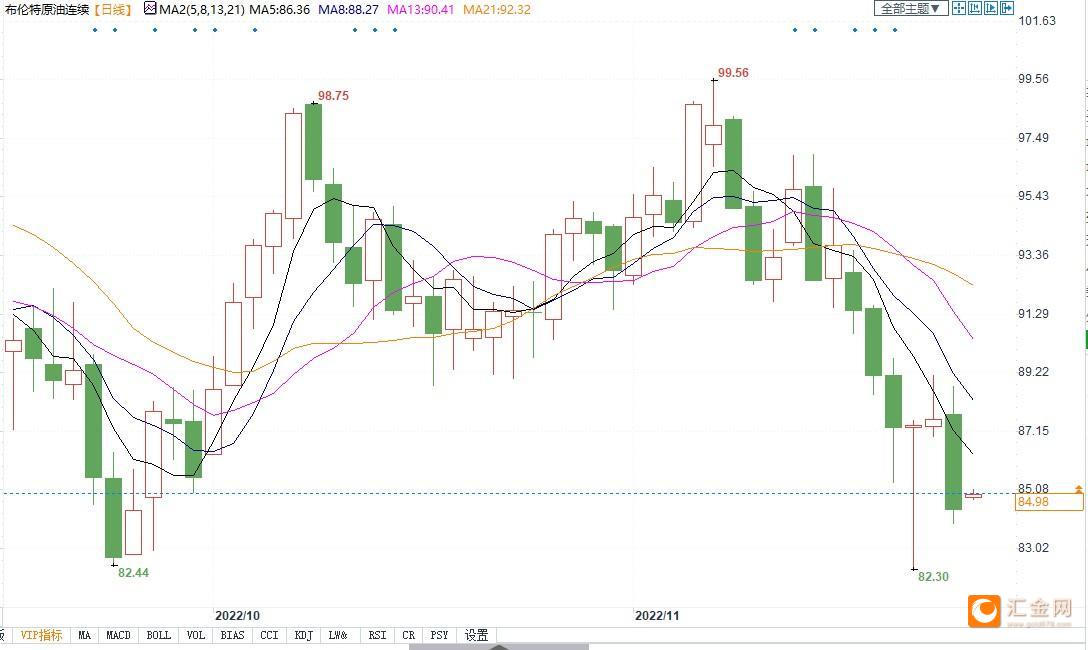The height and width of the screenshot is (650, 1088).
Task: Click the 82.30 low price label
Action: (x=933, y=576)
